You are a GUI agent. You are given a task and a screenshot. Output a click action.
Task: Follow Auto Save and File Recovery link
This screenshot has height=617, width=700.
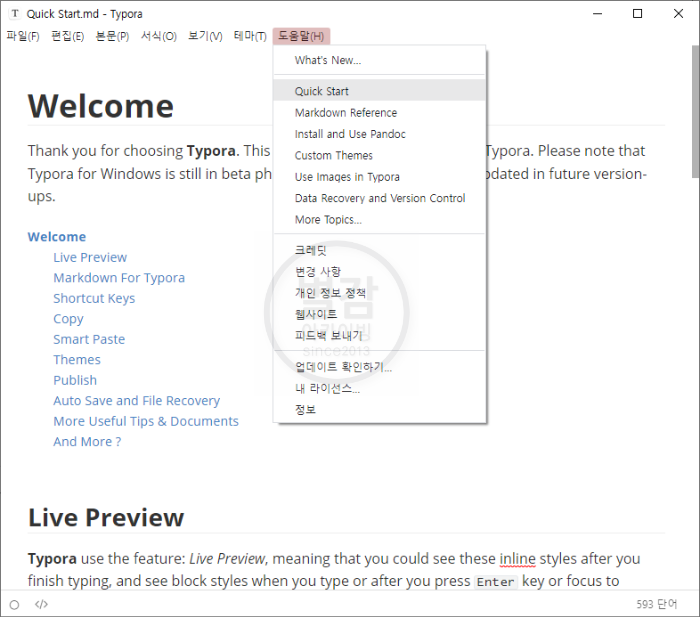137,401
